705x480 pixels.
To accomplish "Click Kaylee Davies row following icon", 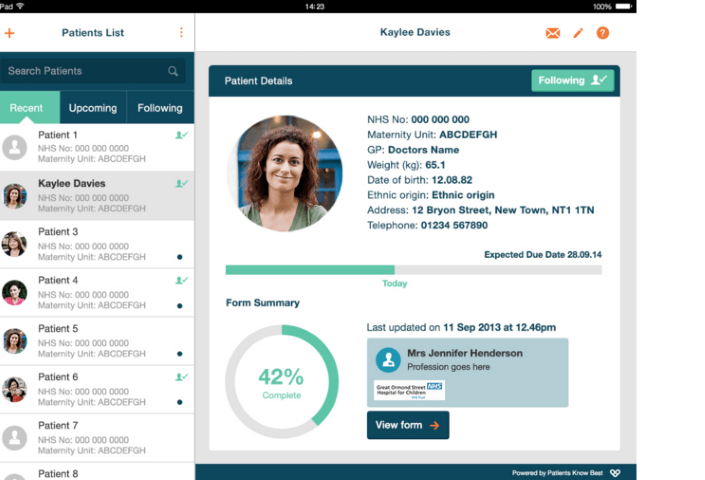I will click(x=181, y=183).
